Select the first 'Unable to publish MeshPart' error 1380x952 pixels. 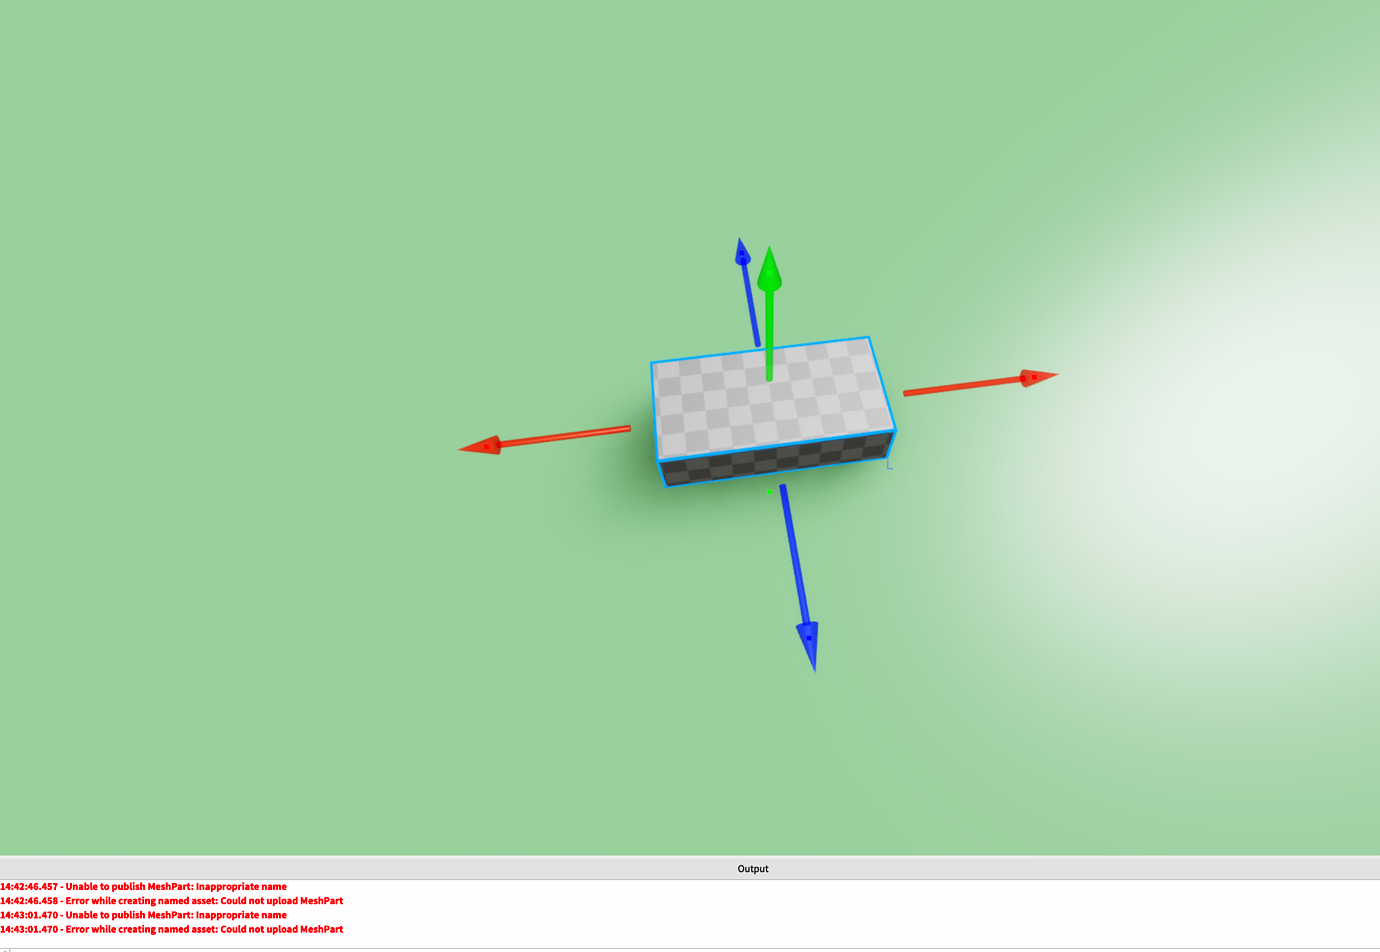point(143,886)
